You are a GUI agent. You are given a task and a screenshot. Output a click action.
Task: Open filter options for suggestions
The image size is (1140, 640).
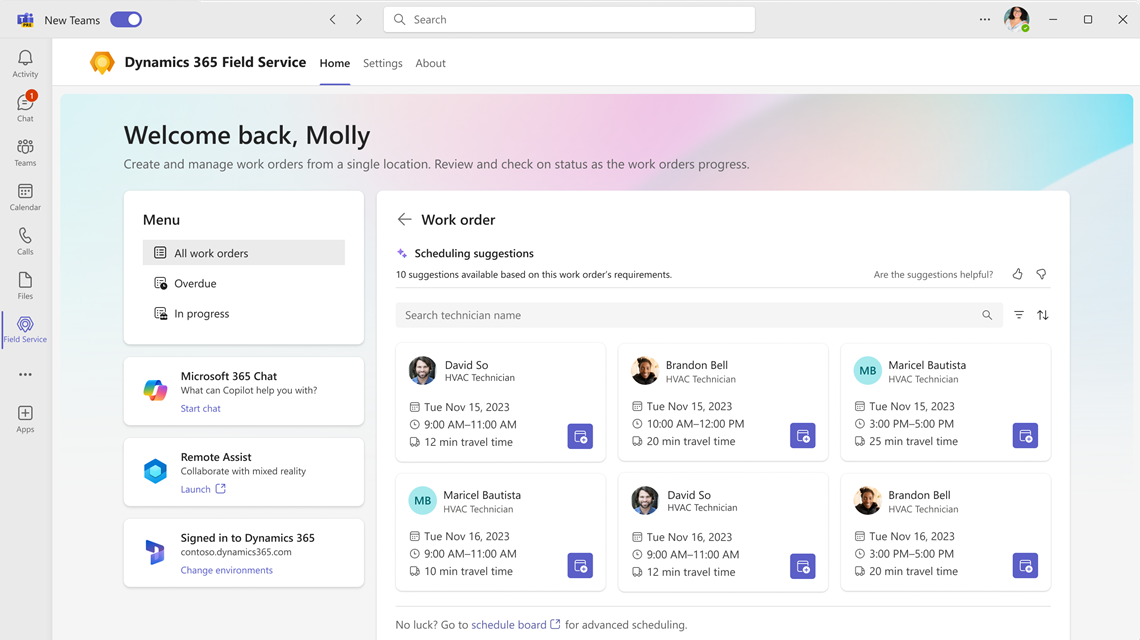1019,315
